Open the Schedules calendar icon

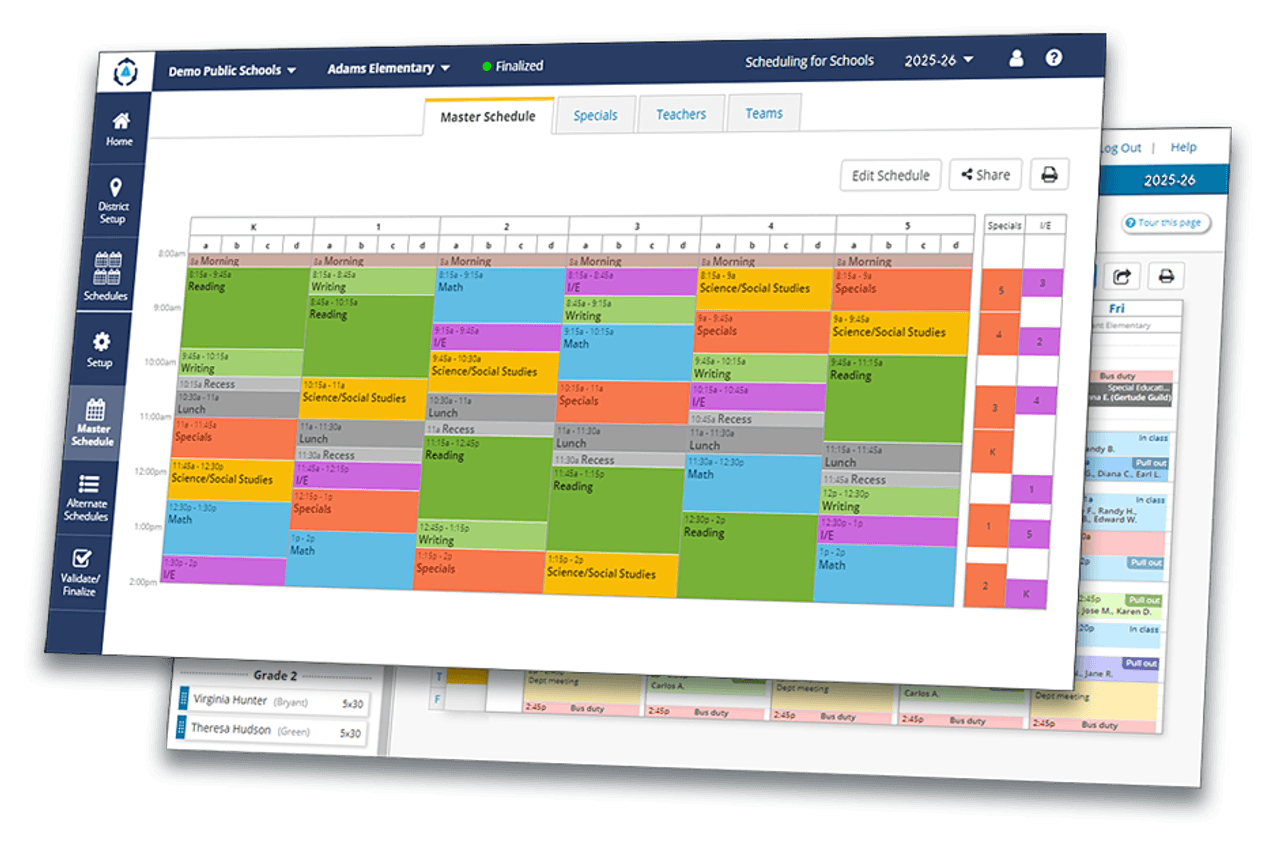(x=106, y=268)
